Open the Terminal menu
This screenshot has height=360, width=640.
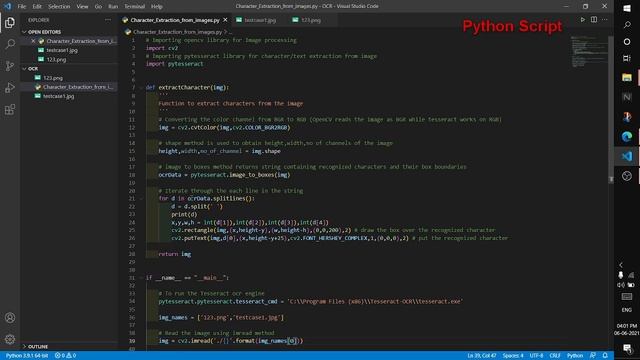pos(135,7)
